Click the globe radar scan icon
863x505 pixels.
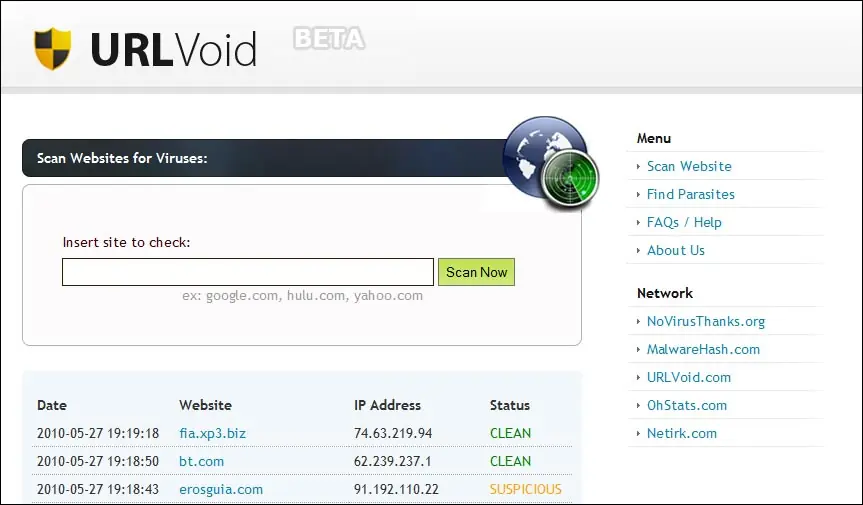click(x=551, y=163)
